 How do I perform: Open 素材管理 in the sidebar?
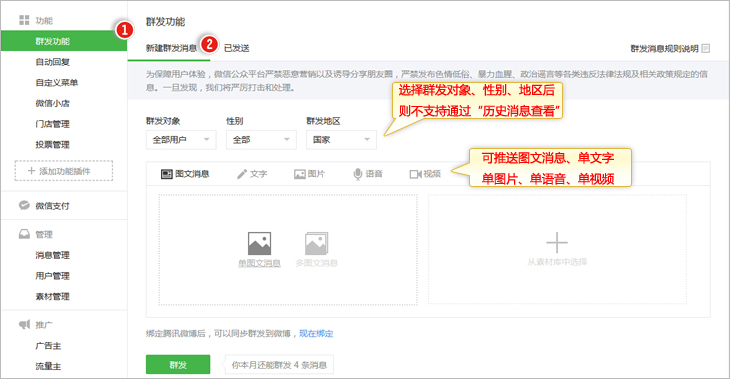(x=53, y=296)
